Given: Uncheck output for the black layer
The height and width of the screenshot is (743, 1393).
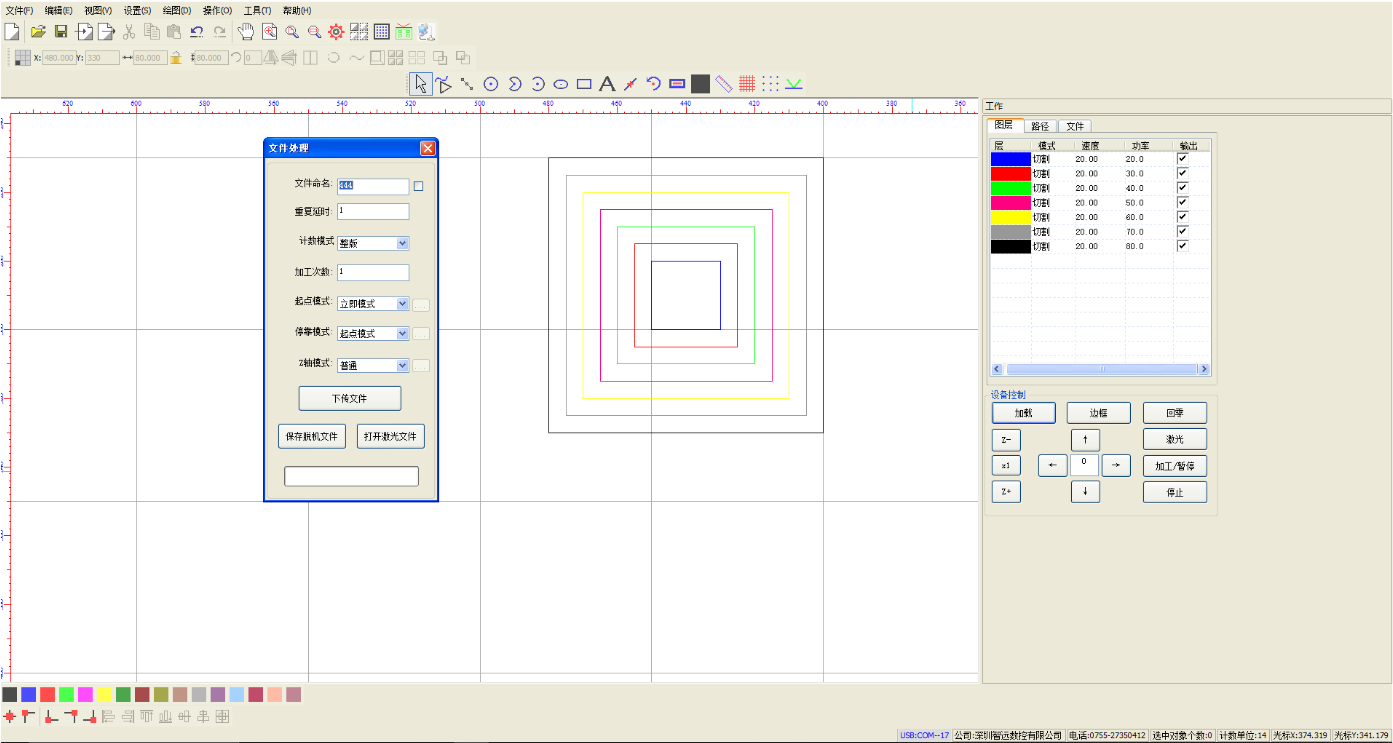Looking at the screenshot, I should click(x=1183, y=246).
